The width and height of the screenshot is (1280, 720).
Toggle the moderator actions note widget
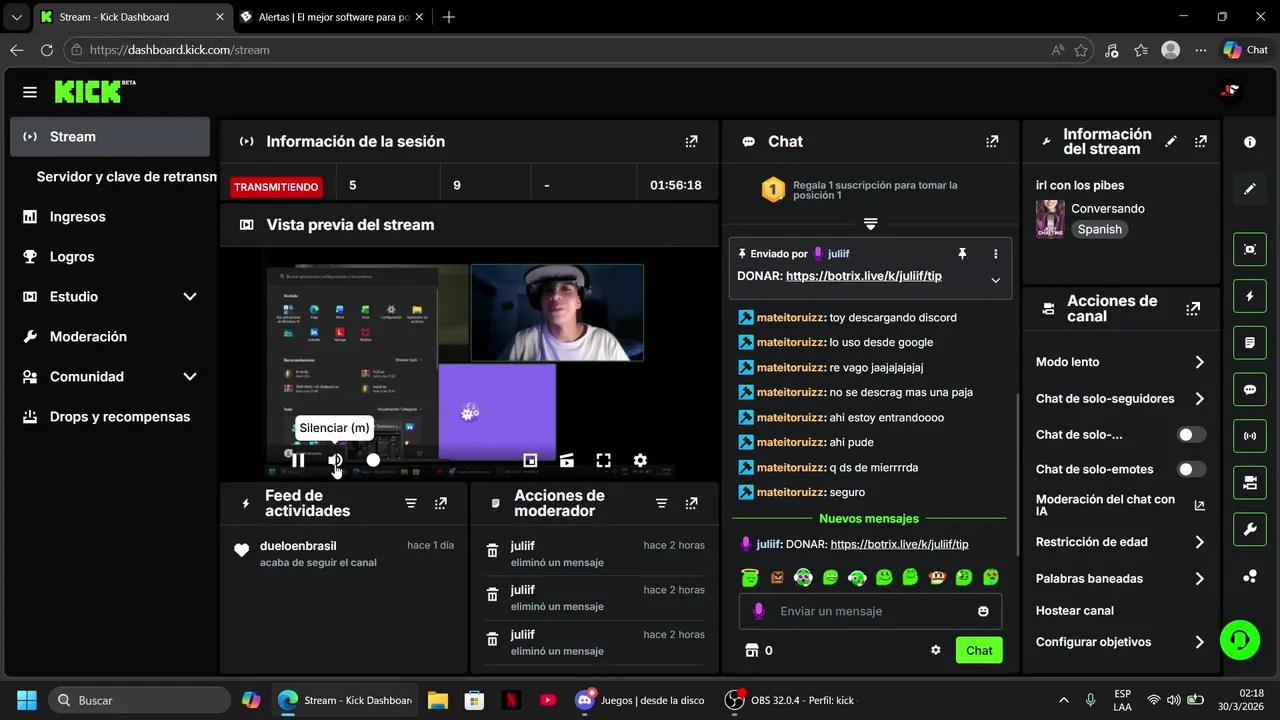point(1250,342)
